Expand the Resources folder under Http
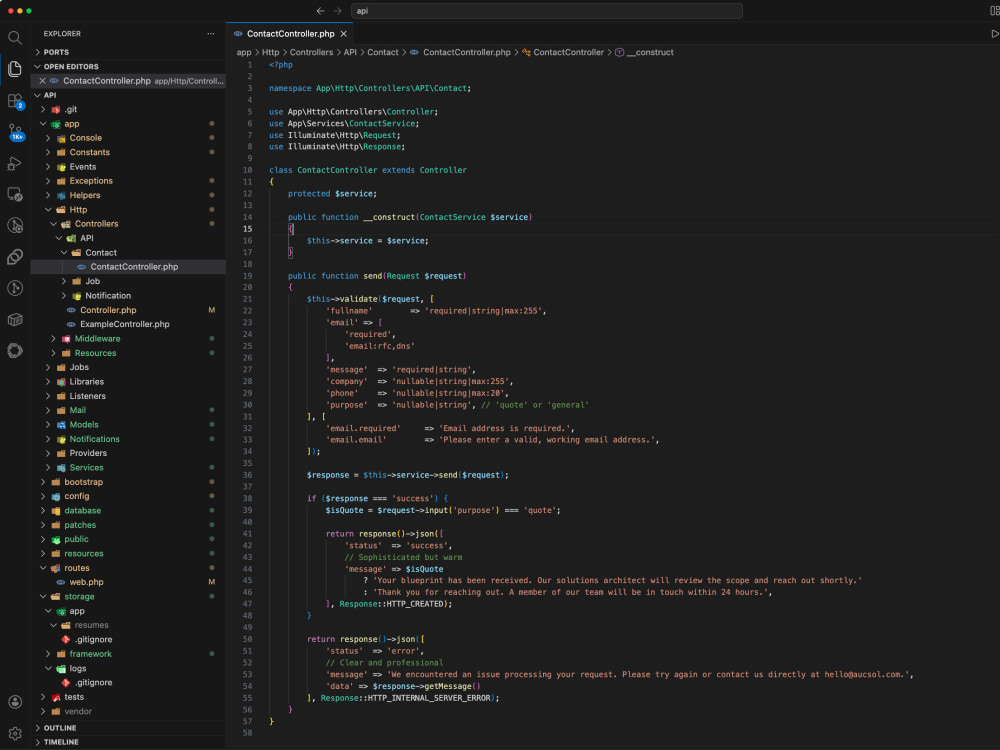Screen dimensions: 1000x750 [x=128, y=353]
